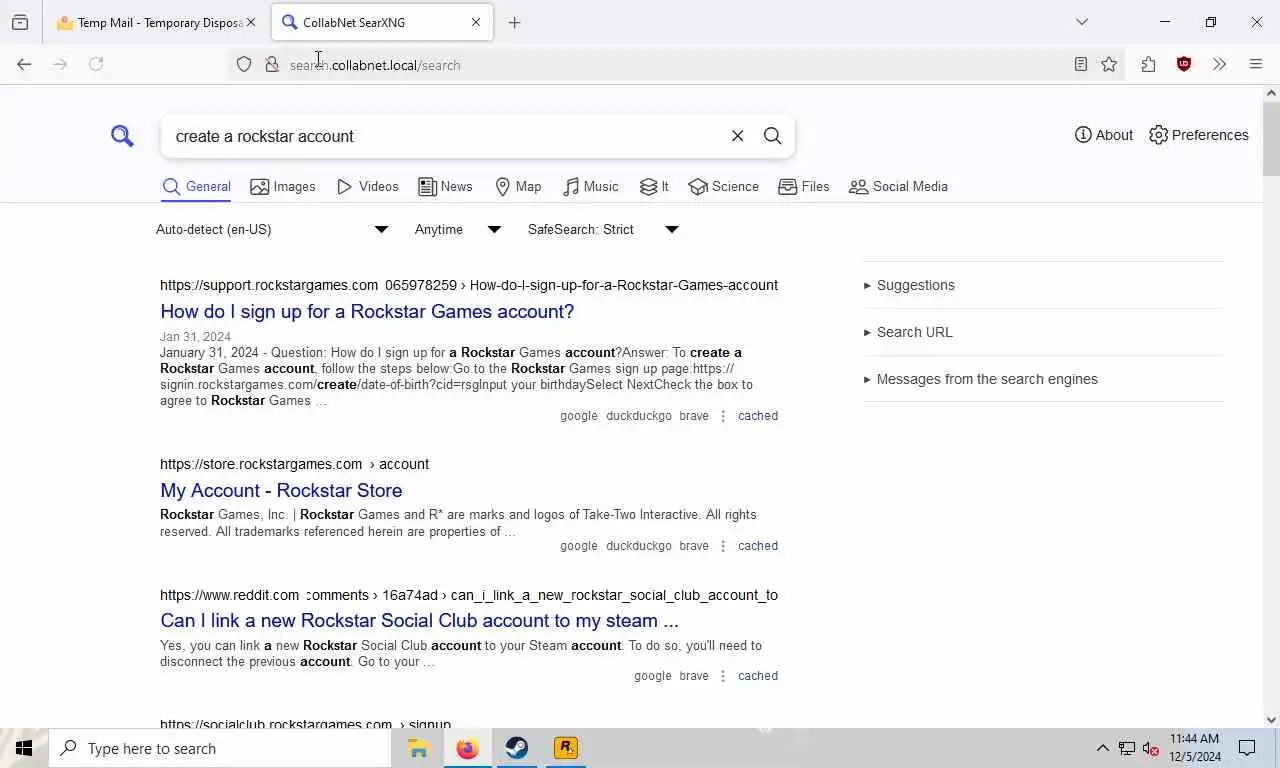
Task: Open the Anytime time range dropdown
Action: 458,229
